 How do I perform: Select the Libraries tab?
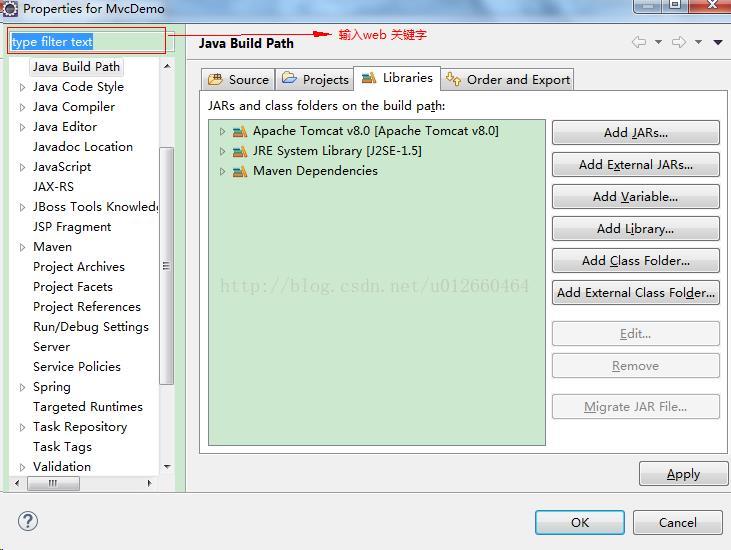click(397, 78)
